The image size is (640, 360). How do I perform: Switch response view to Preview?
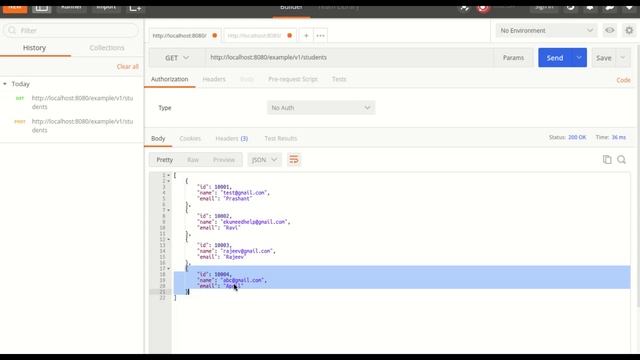[224, 160]
